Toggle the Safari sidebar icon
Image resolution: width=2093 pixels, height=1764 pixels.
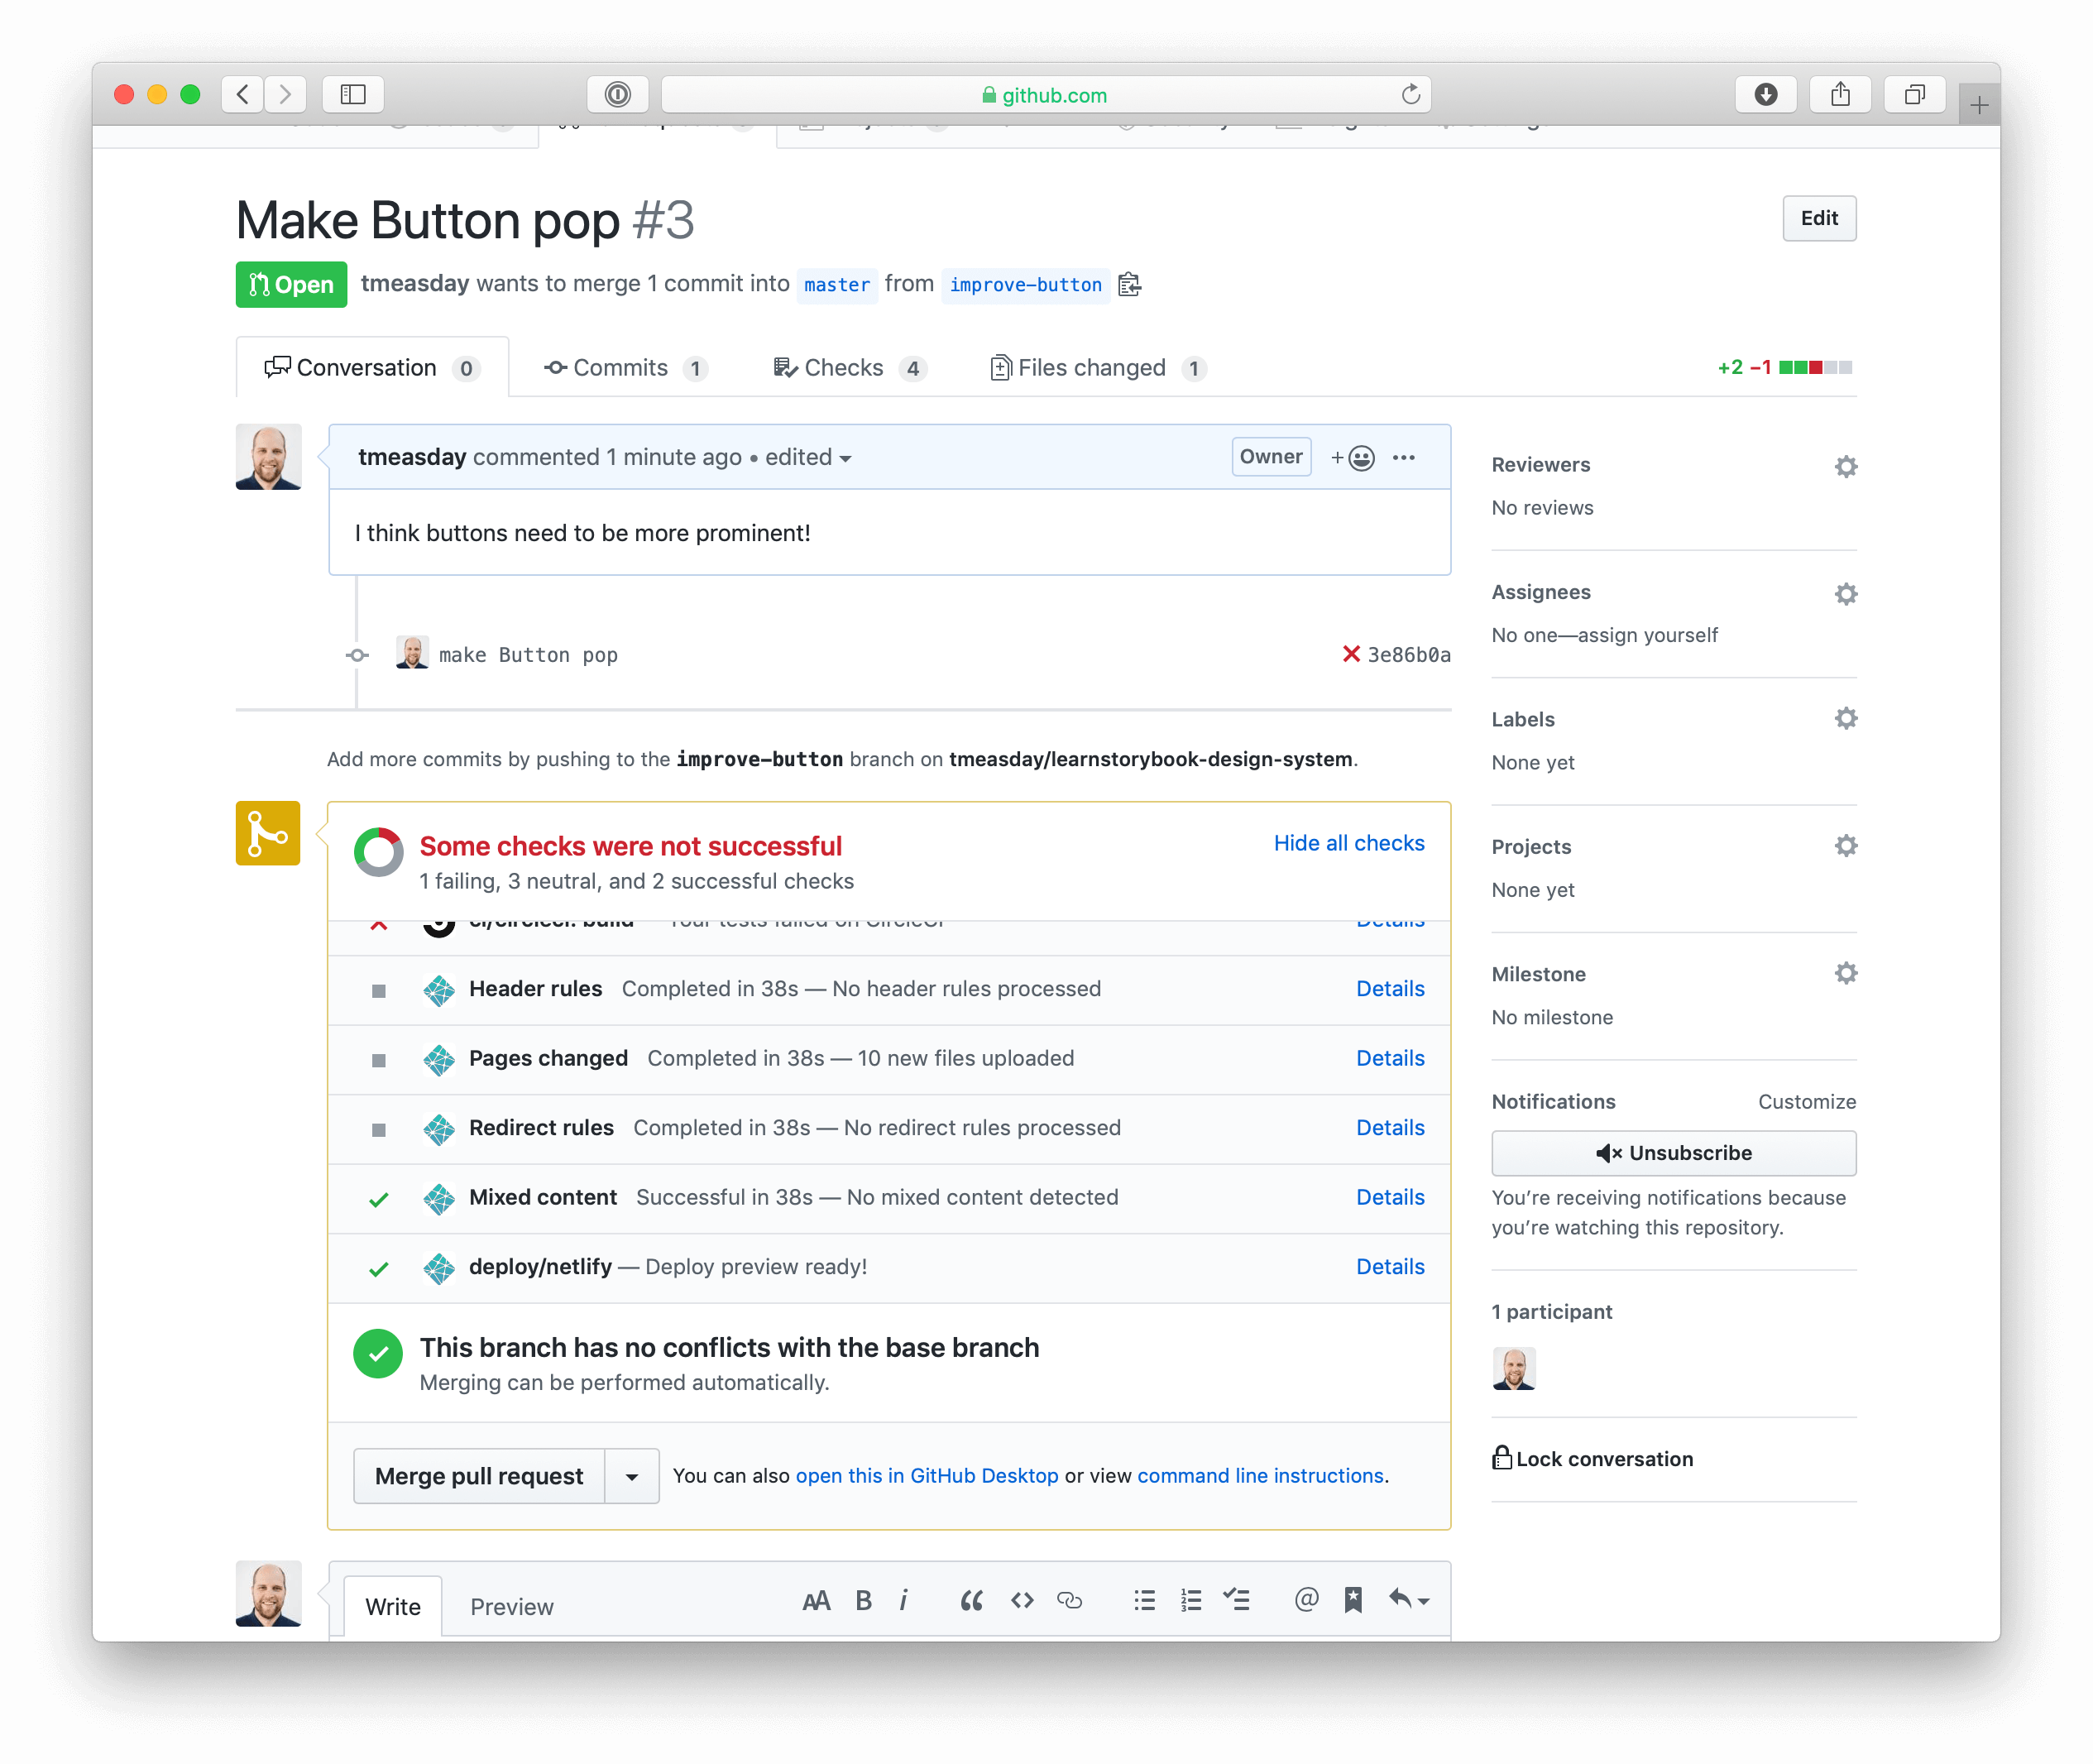point(353,94)
